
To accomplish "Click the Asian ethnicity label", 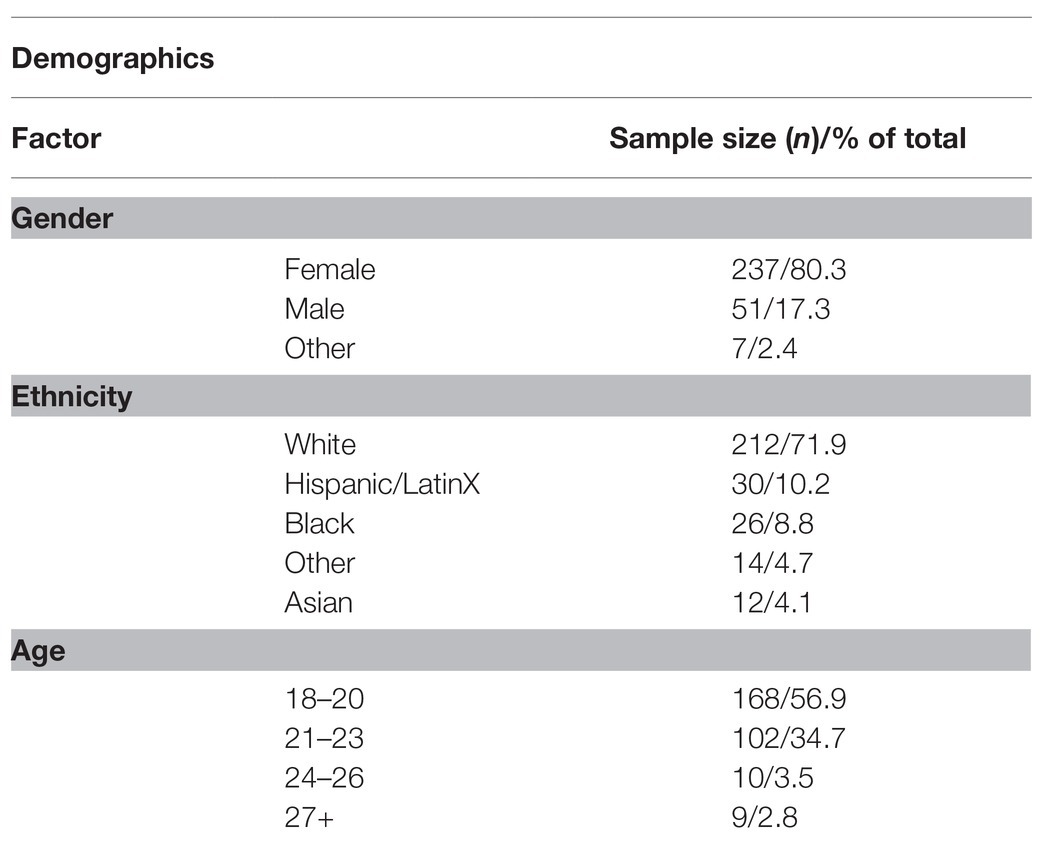I will click(318, 603).
